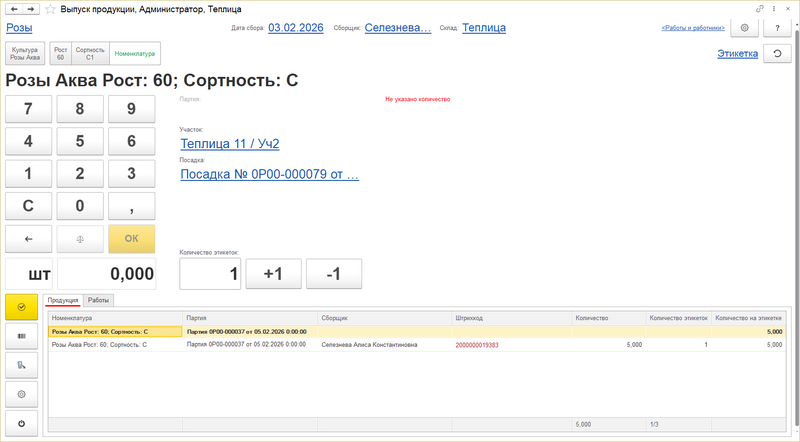Click the Партия column header
Viewport: 800px width, 442px height.
[250, 318]
